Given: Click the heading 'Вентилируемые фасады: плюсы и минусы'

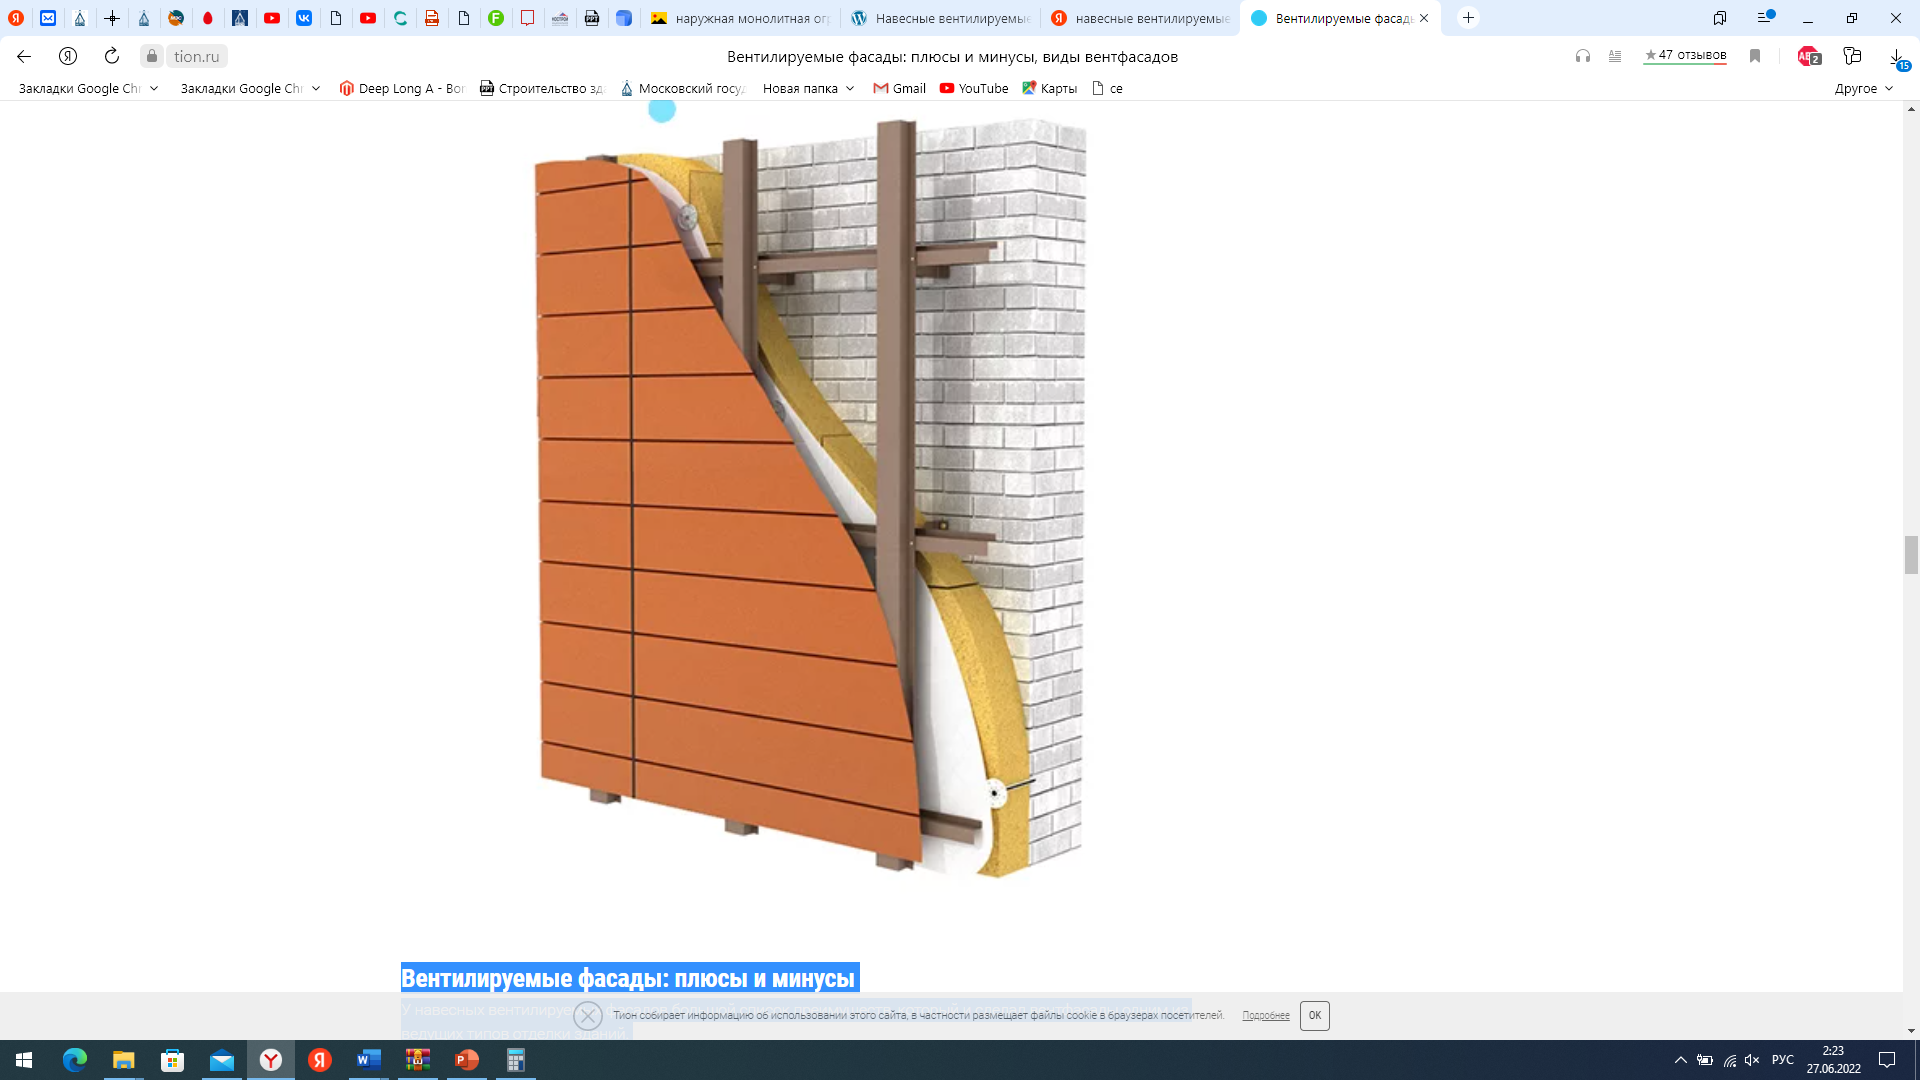Looking at the screenshot, I should click(628, 978).
